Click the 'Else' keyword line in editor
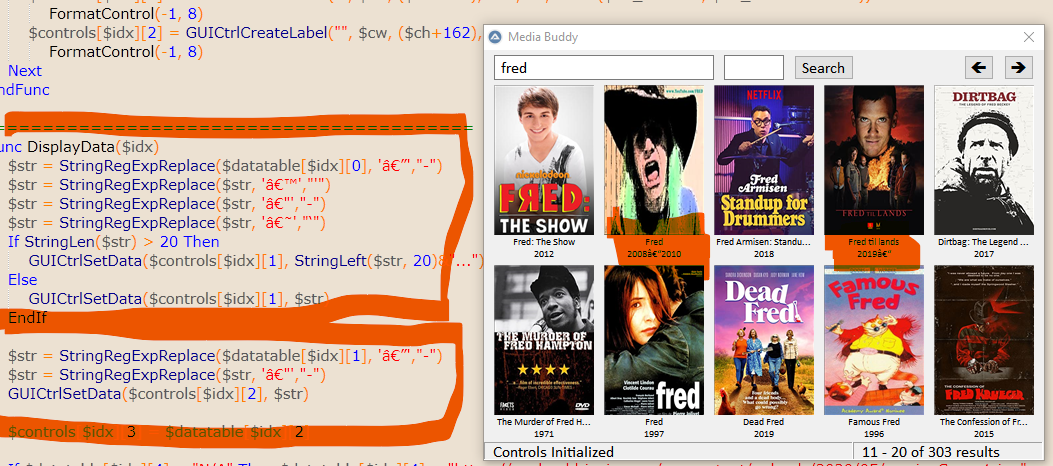This screenshot has height=466, width=1053. pos(23,279)
